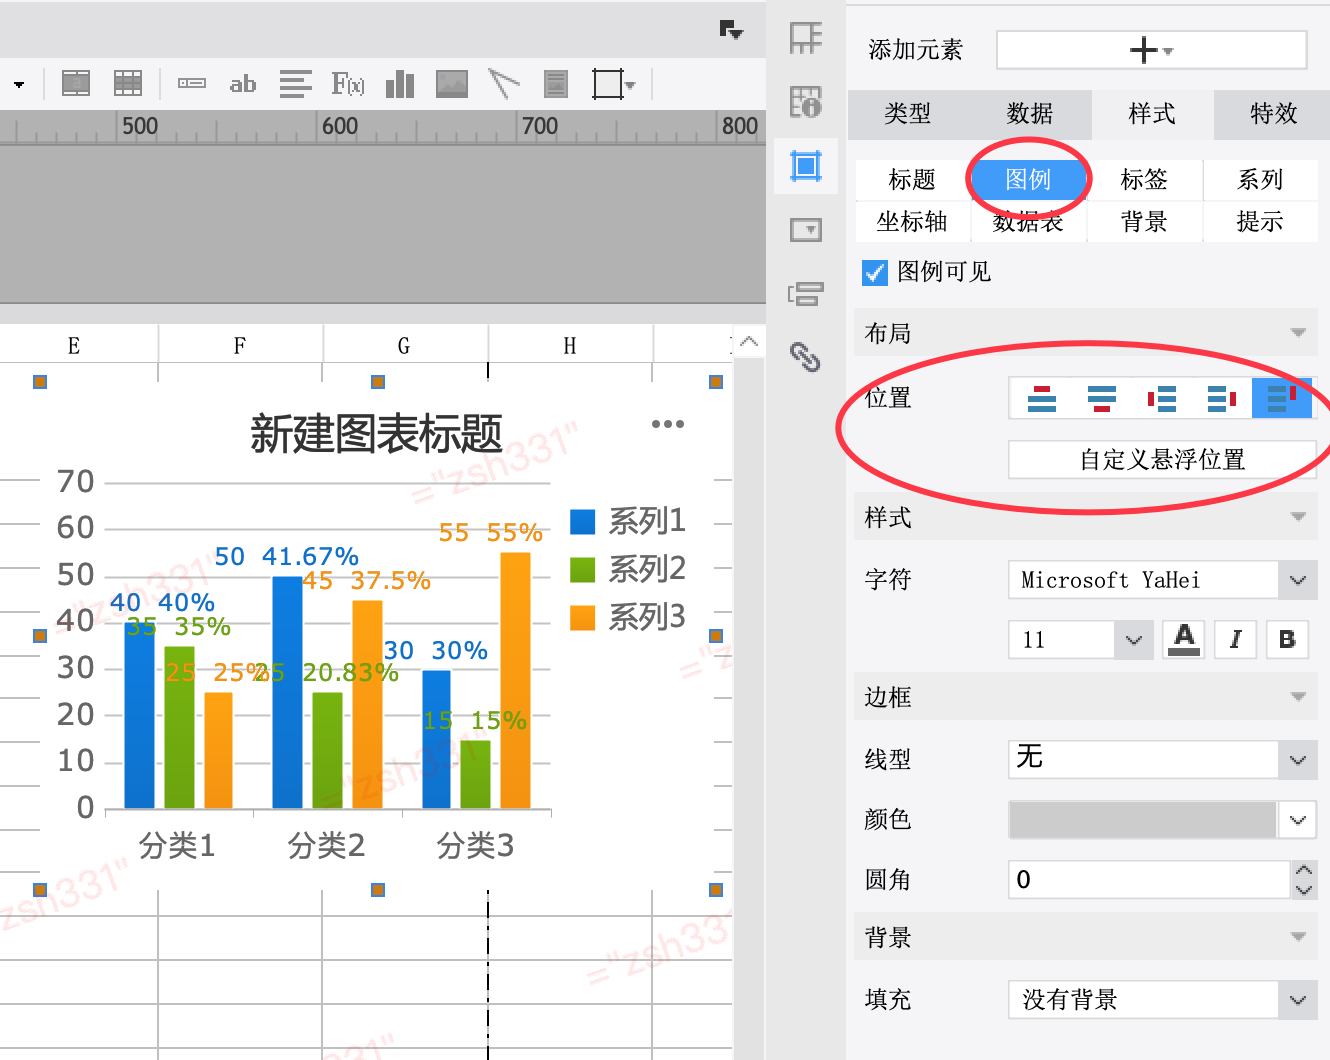Toggle italic I for legend text
The image size is (1330, 1060).
point(1235,639)
